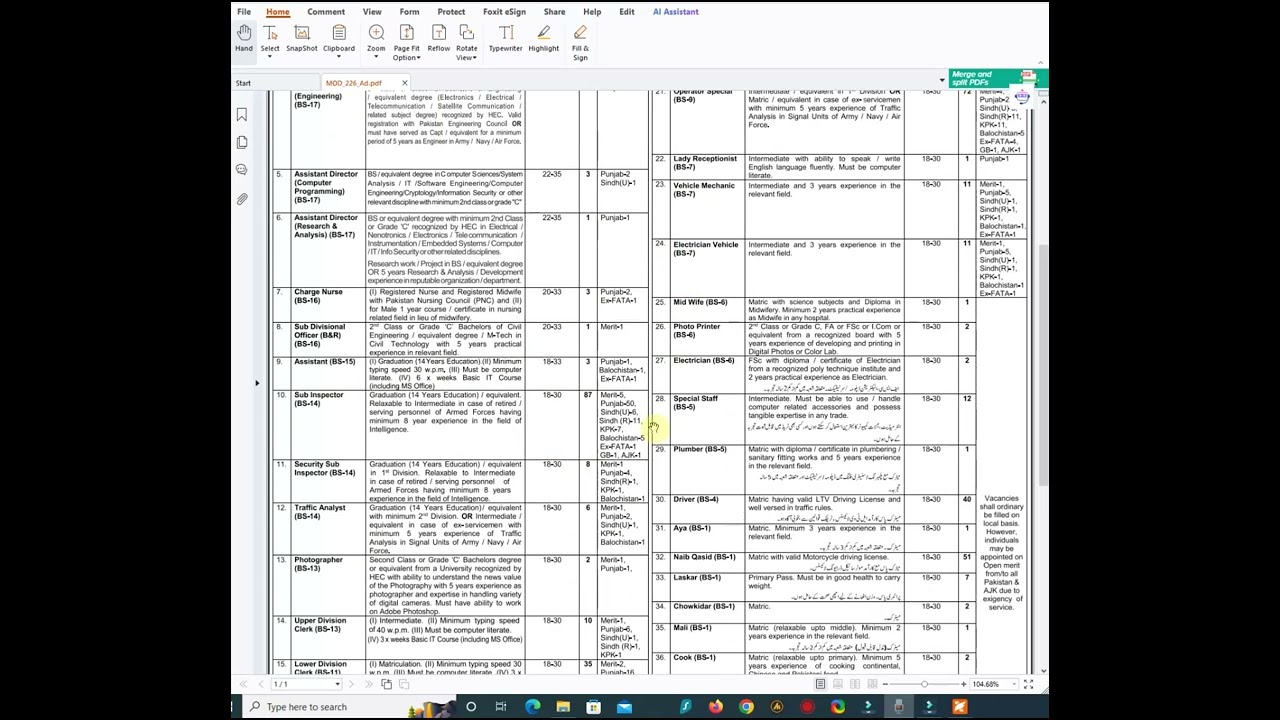The height and width of the screenshot is (720, 1280).
Task: Adjust the zoom slider handle
Action: coord(924,684)
